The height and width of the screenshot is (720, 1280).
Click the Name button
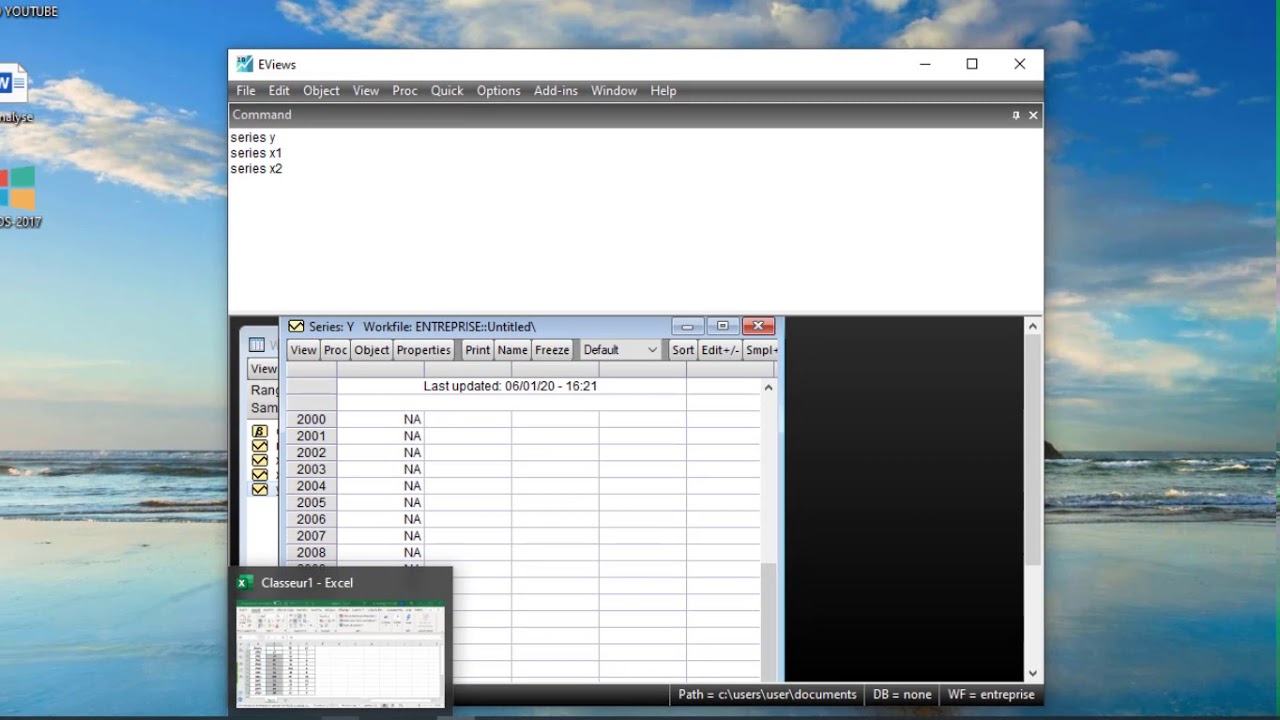[512, 350]
